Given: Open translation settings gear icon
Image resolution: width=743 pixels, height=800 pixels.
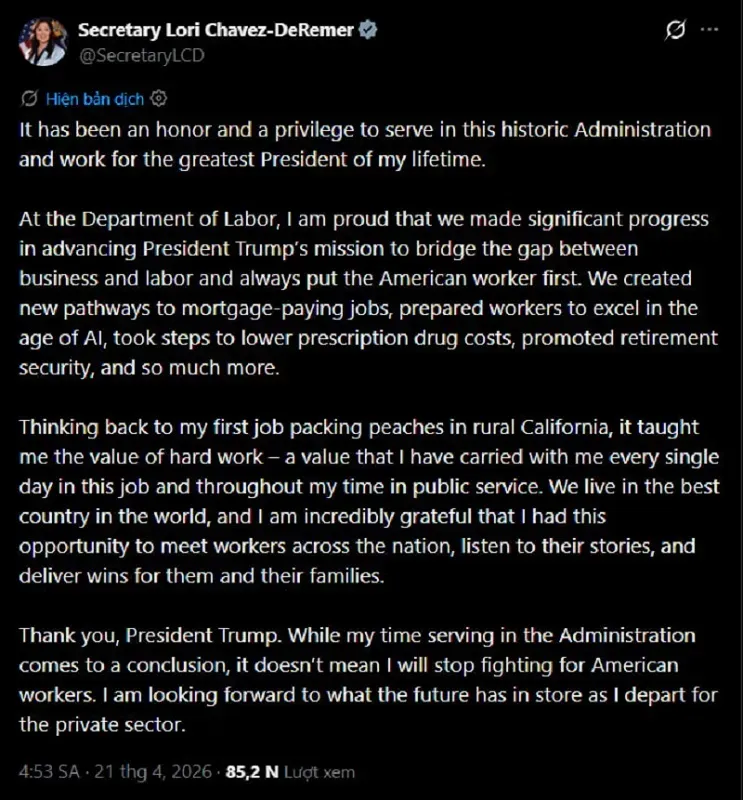Looking at the screenshot, I should [x=158, y=98].
